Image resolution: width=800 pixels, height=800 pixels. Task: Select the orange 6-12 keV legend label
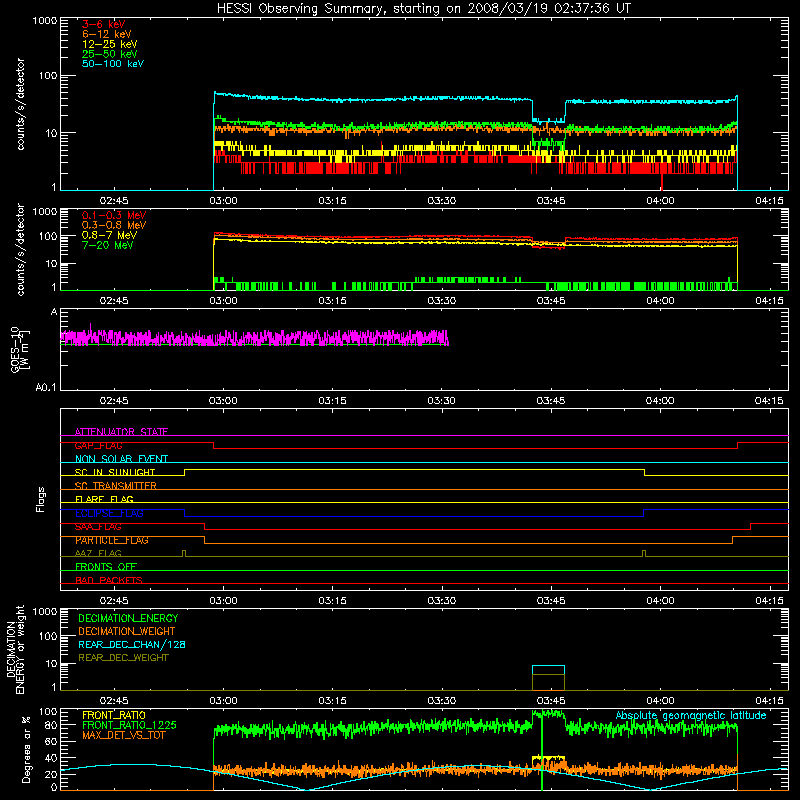[x=107, y=34]
